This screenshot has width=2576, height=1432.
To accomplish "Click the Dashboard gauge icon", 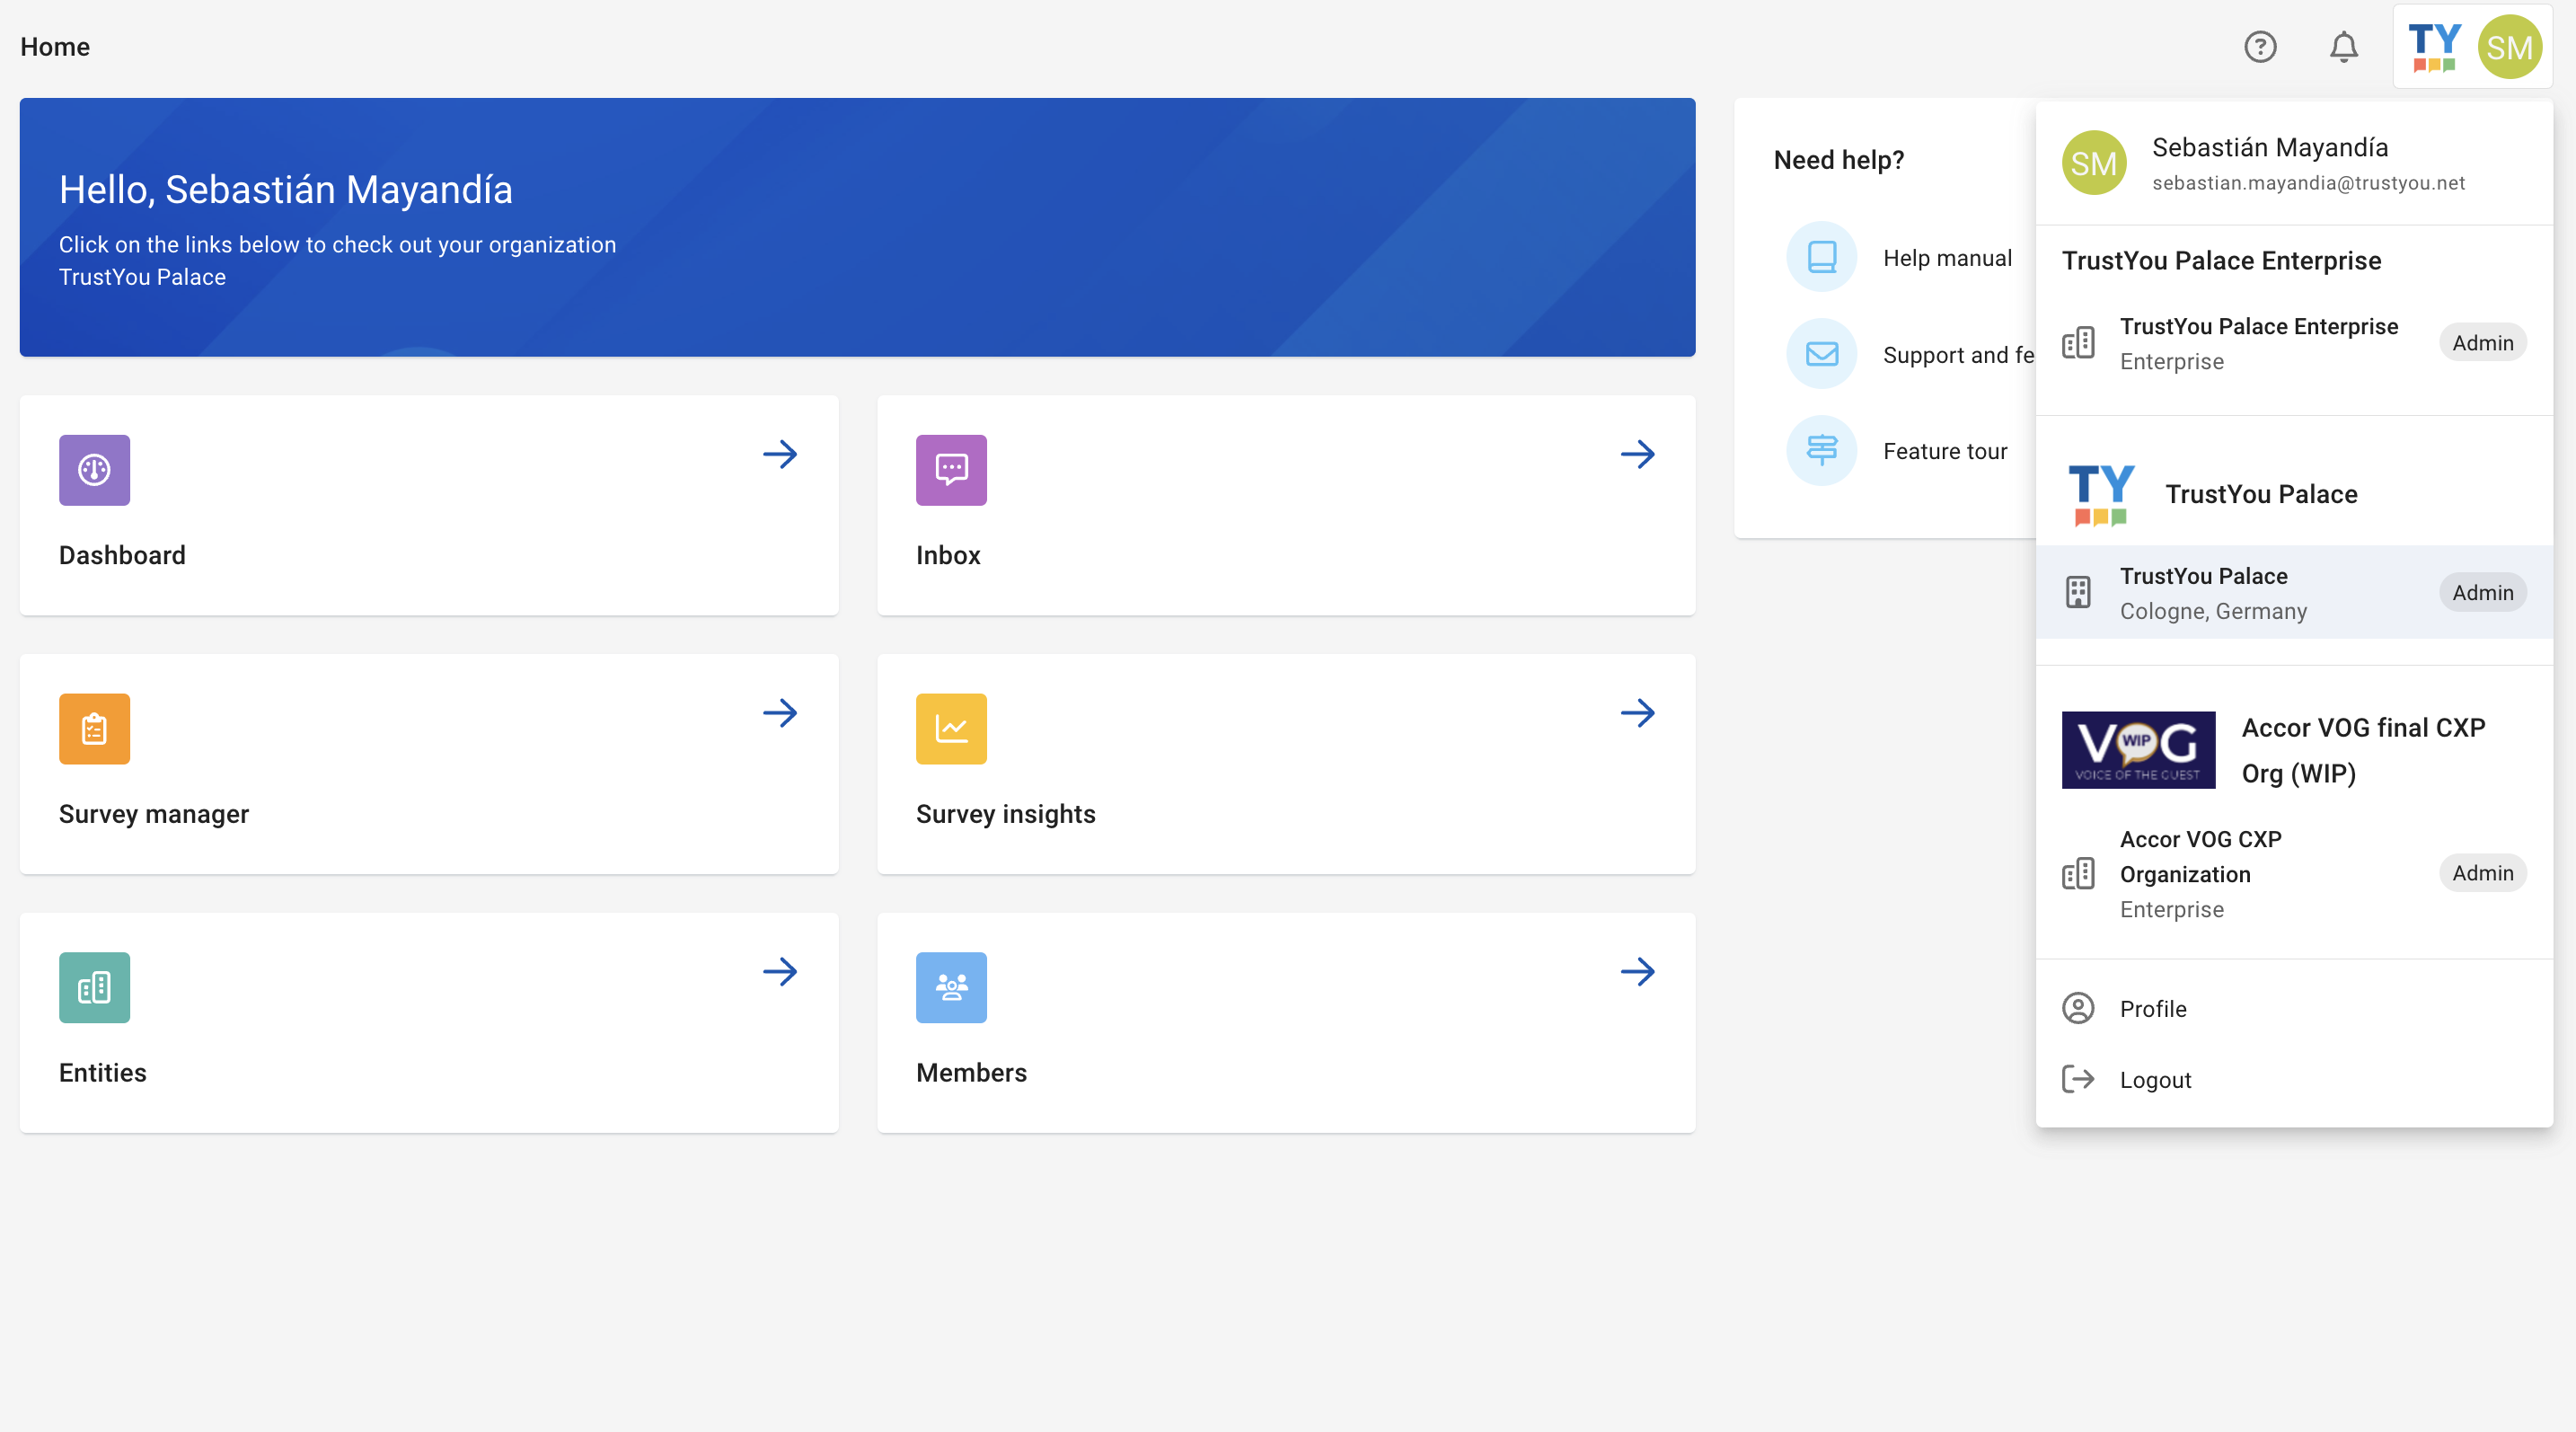I will [x=94, y=470].
